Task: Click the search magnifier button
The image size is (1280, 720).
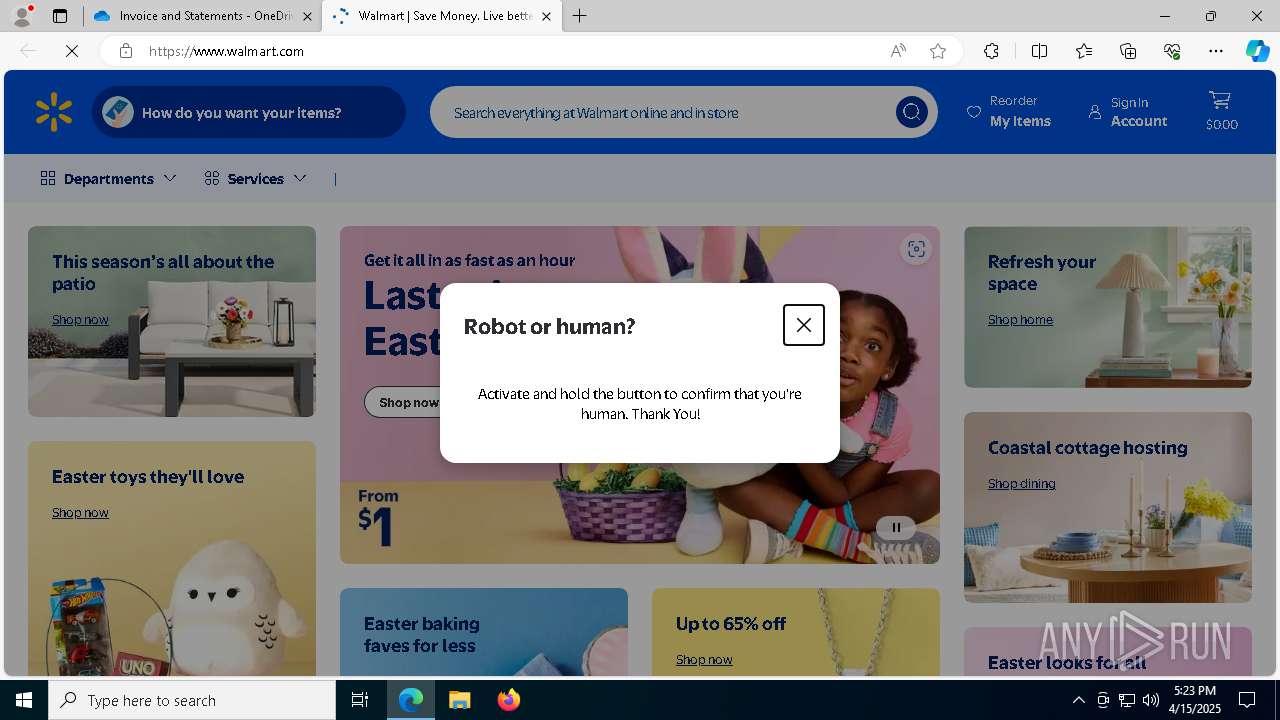Action: click(x=911, y=112)
